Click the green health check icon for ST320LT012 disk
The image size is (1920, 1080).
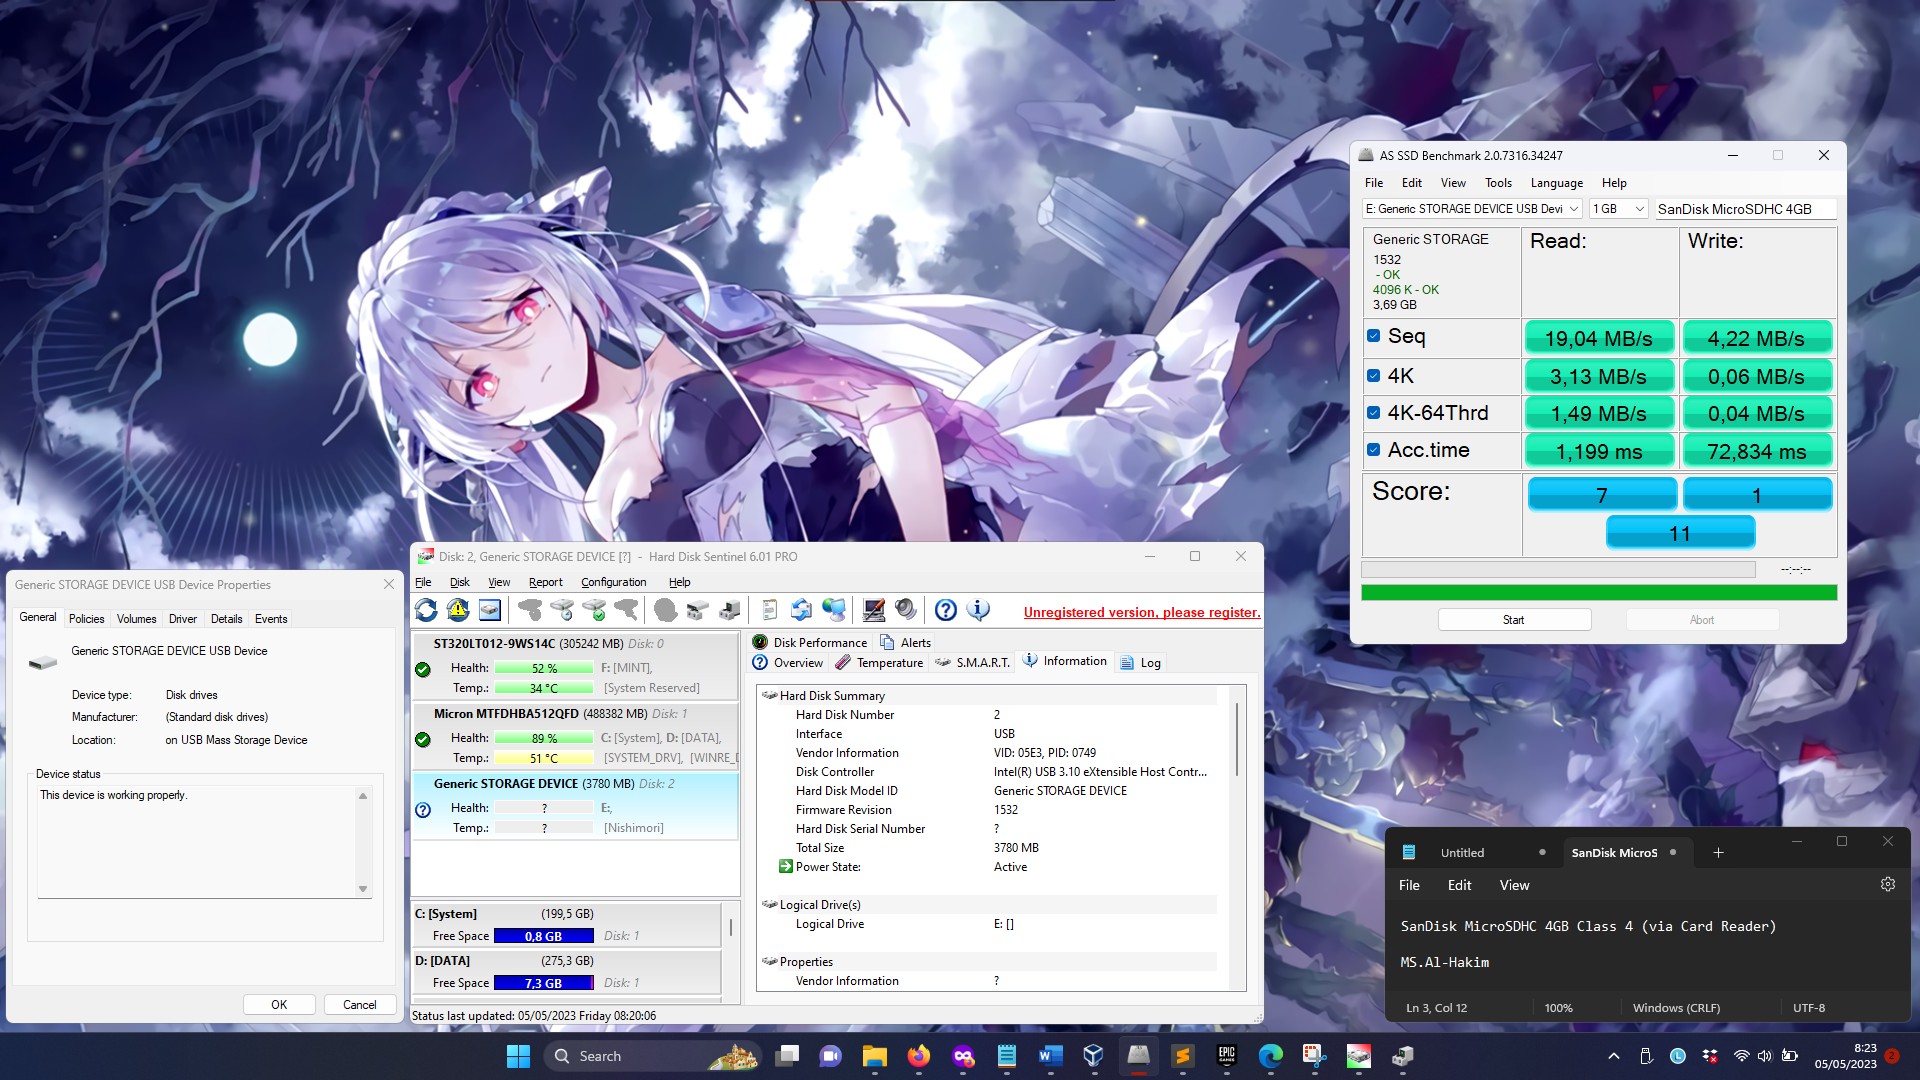pyautogui.click(x=423, y=670)
